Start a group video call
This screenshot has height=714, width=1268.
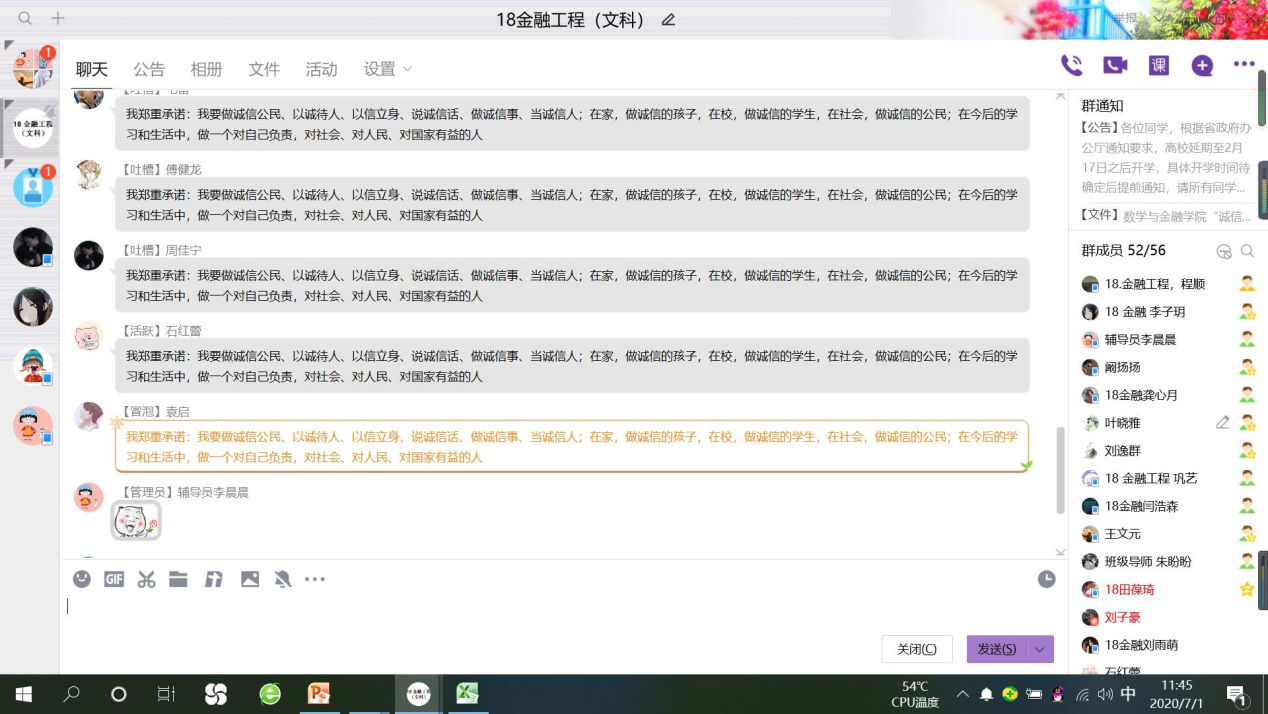[1115, 66]
